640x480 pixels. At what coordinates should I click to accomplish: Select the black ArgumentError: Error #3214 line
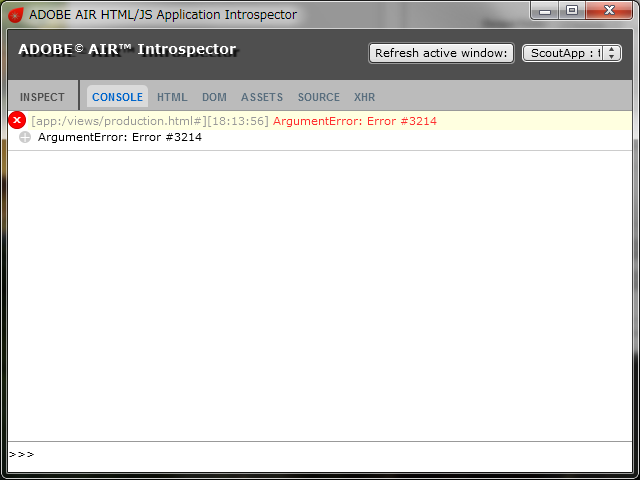[120, 137]
